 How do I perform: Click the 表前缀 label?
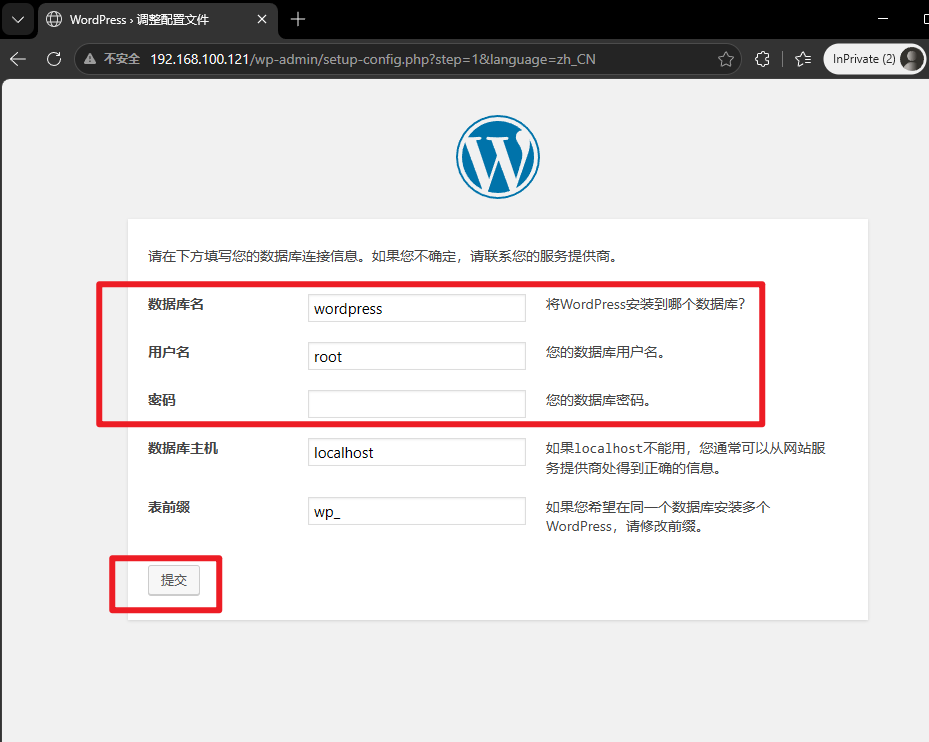169,507
